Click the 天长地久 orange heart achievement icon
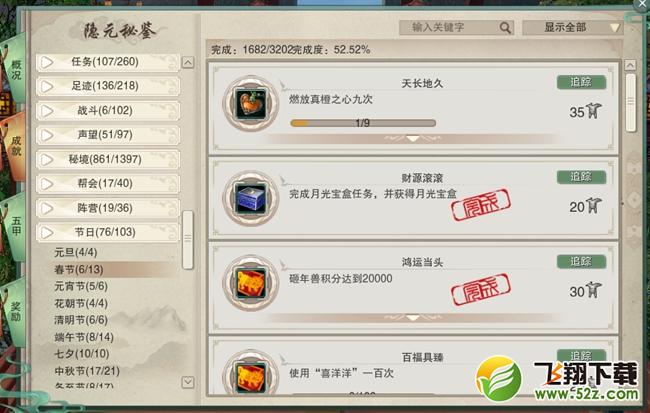 pyautogui.click(x=250, y=104)
